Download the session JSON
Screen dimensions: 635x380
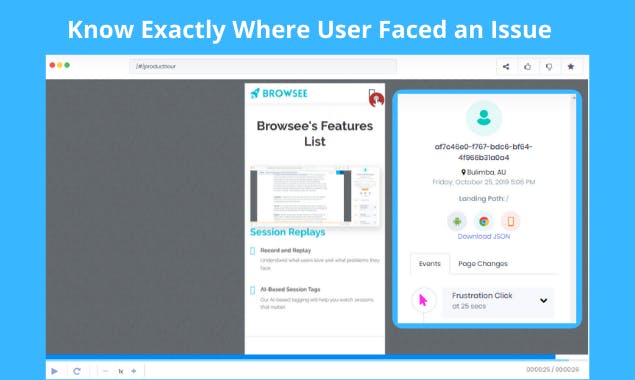coord(484,236)
